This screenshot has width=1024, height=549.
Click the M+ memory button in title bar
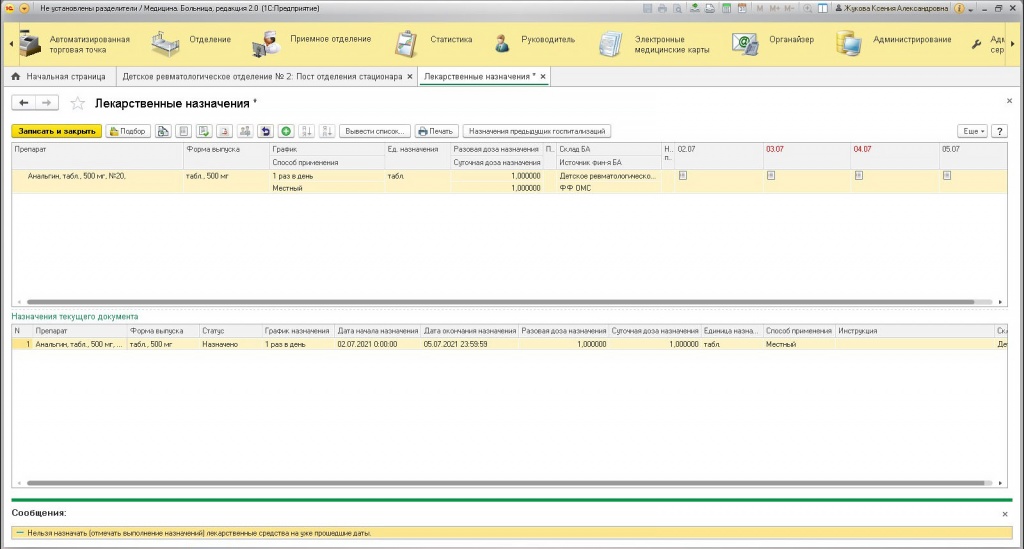pyautogui.click(x=775, y=8)
